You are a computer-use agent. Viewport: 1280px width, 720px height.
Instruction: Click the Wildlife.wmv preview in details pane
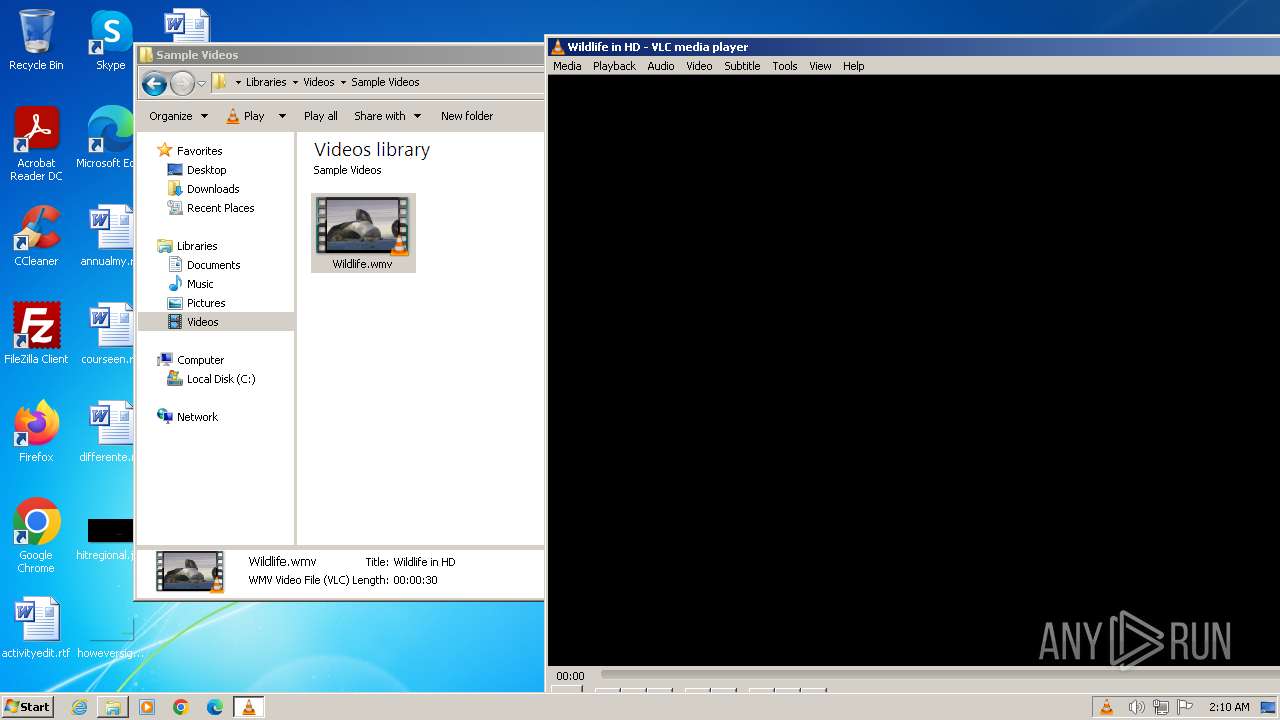(x=190, y=572)
